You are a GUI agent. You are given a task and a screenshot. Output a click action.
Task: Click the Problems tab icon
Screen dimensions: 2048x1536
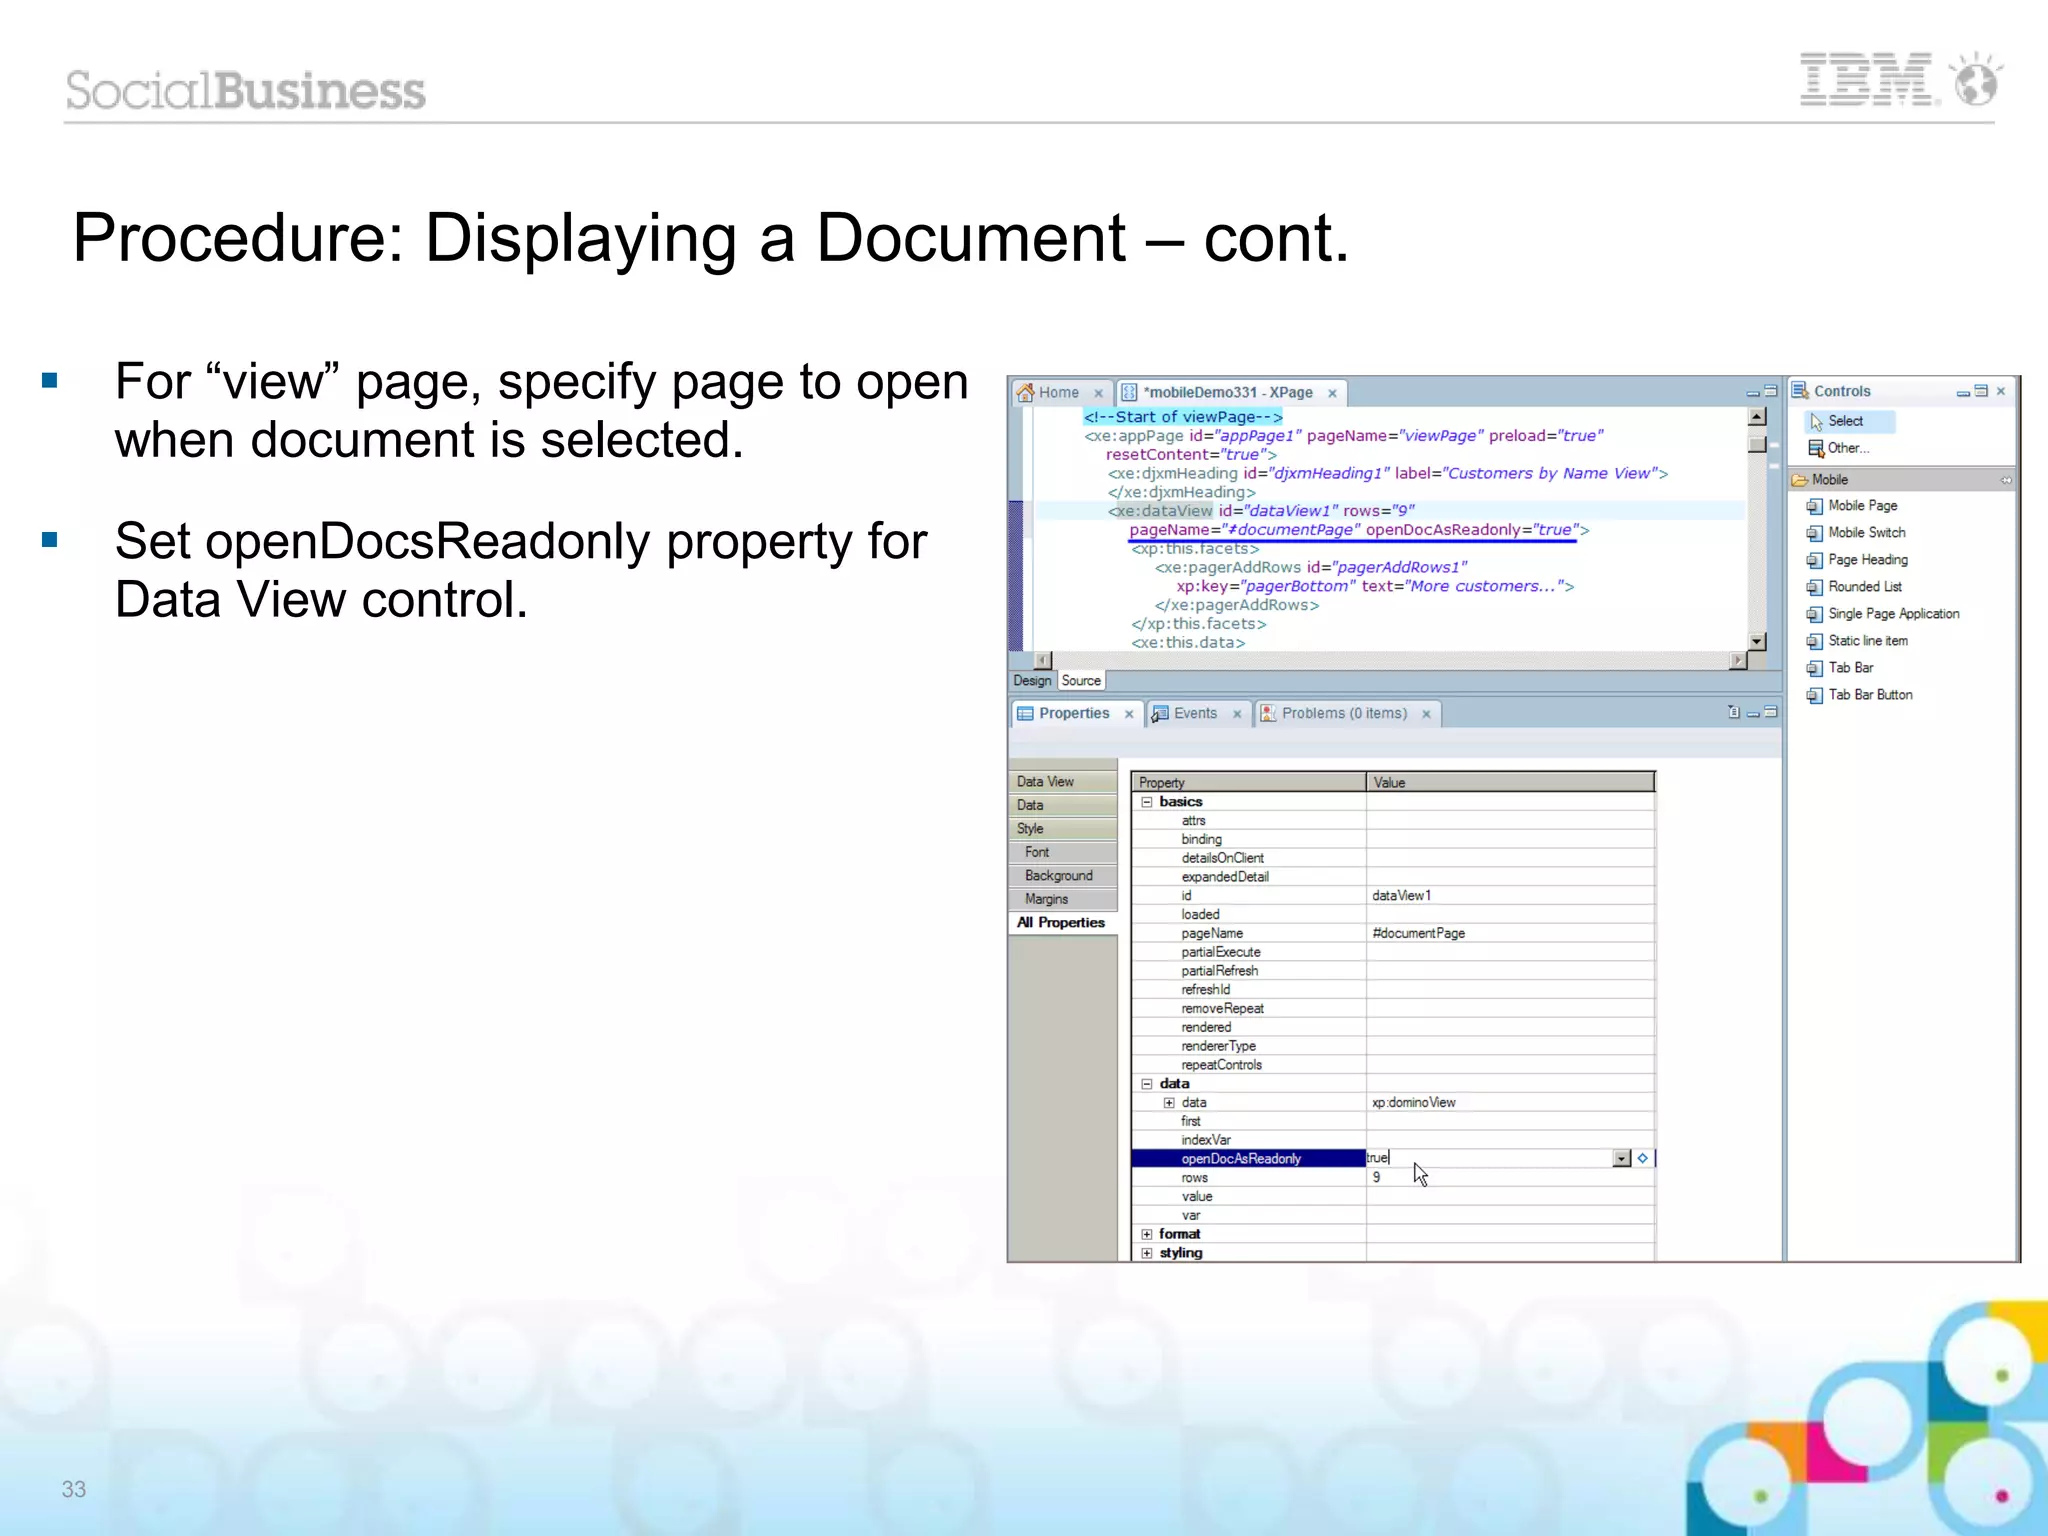(1268, 713)
